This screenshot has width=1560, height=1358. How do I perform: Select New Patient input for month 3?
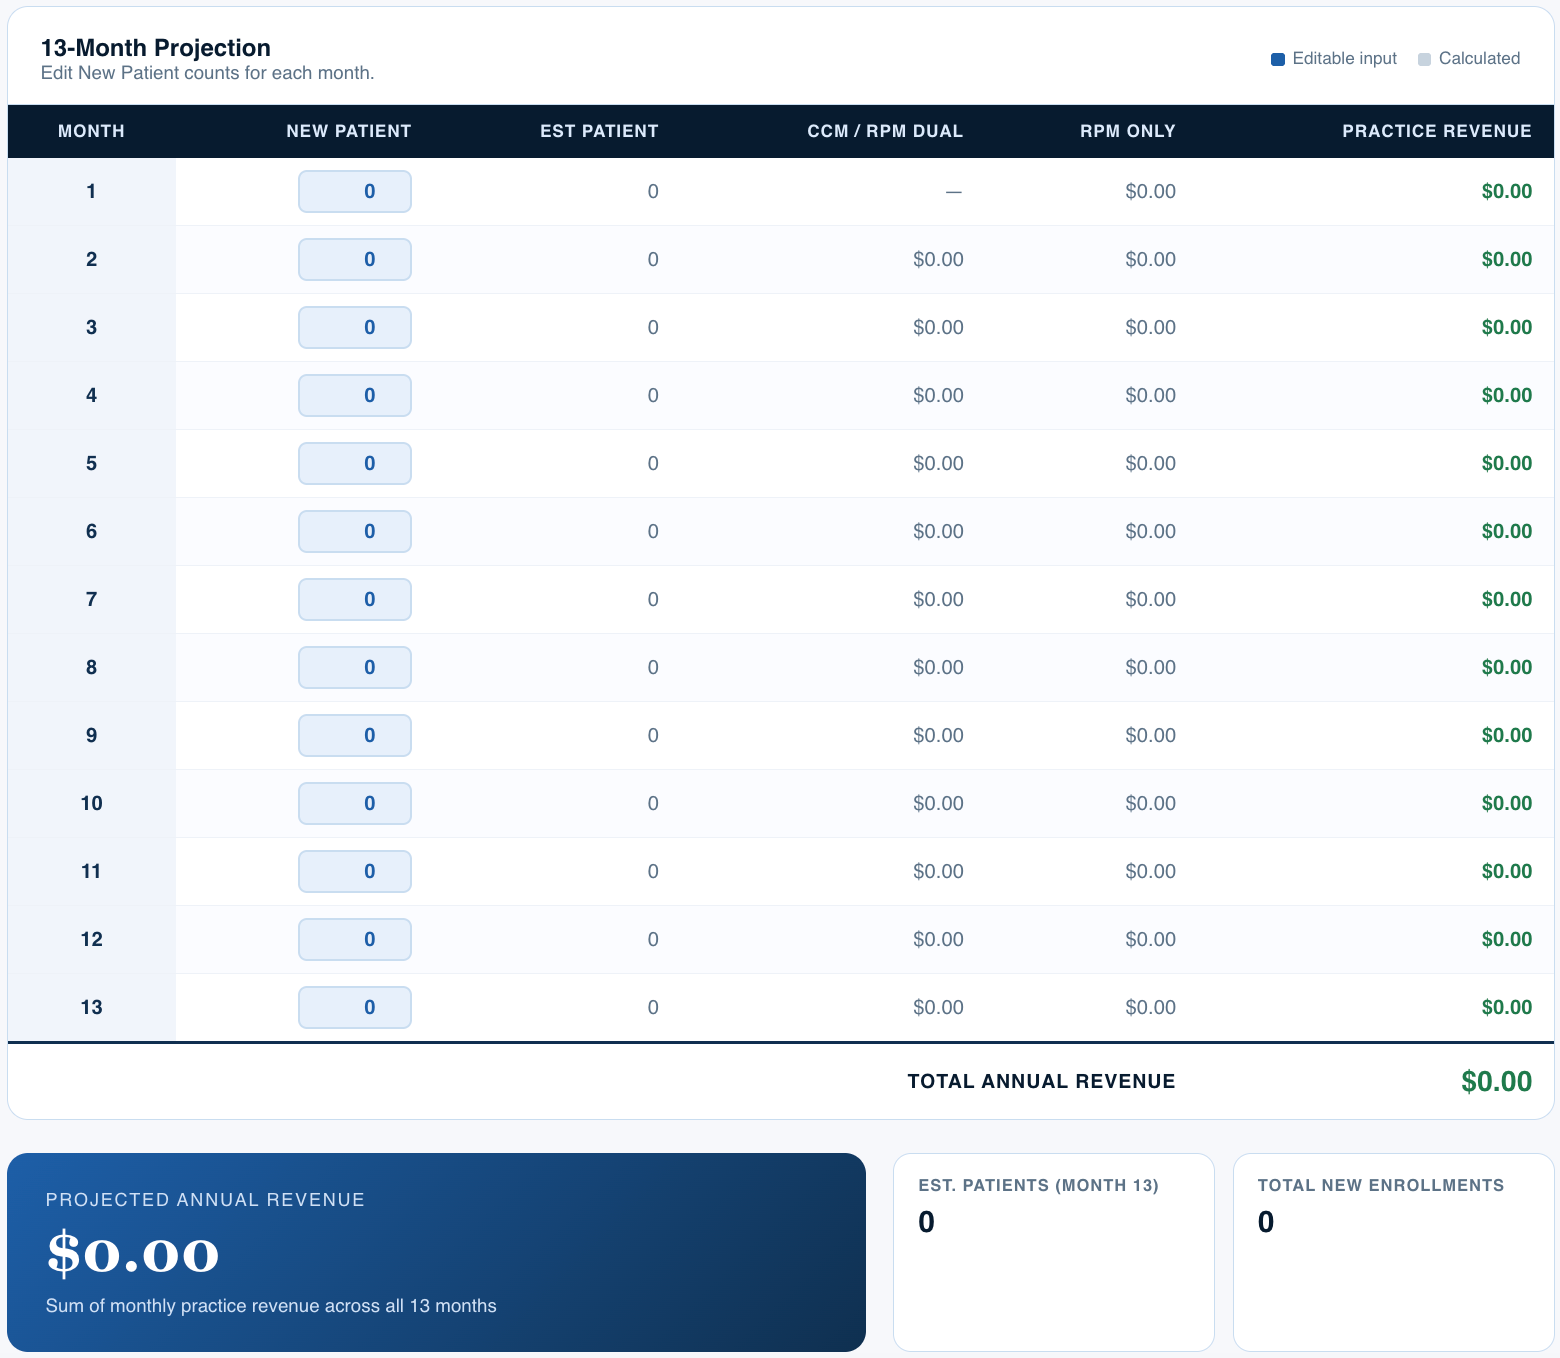[x=355, y=327]
